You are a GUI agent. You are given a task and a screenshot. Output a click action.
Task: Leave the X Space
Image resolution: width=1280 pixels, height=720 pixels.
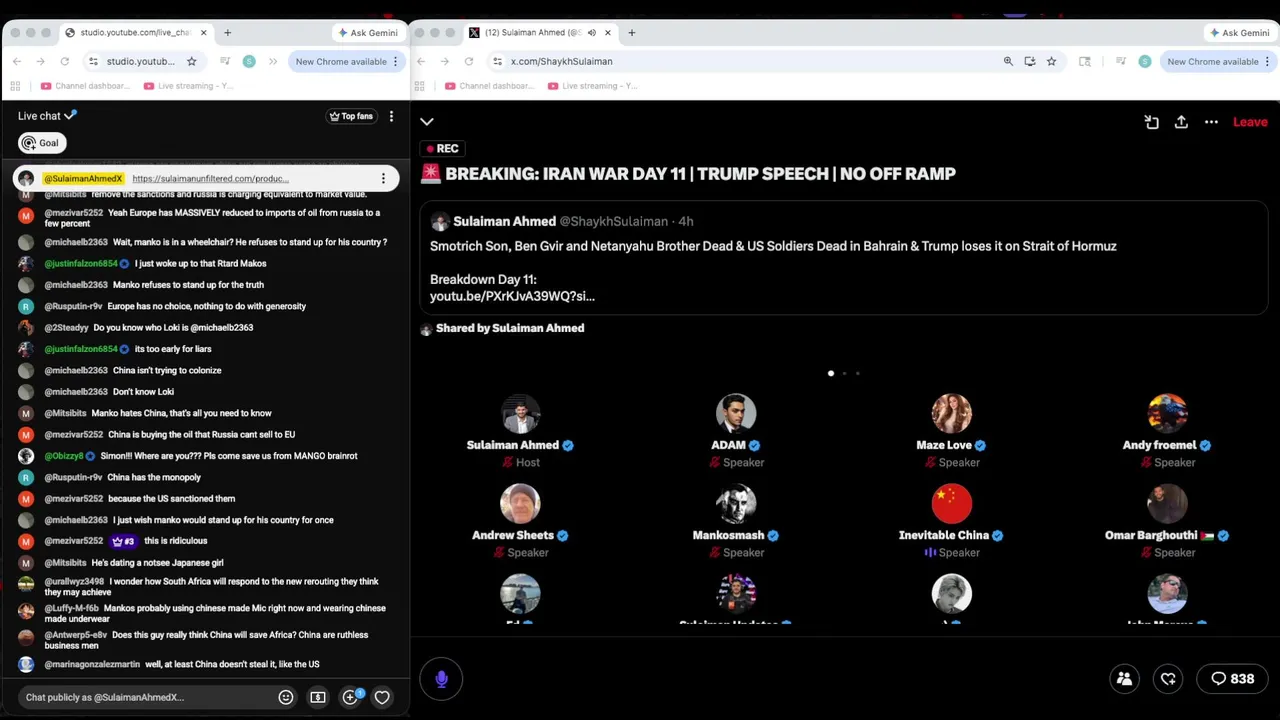(x=1250, y=122)
